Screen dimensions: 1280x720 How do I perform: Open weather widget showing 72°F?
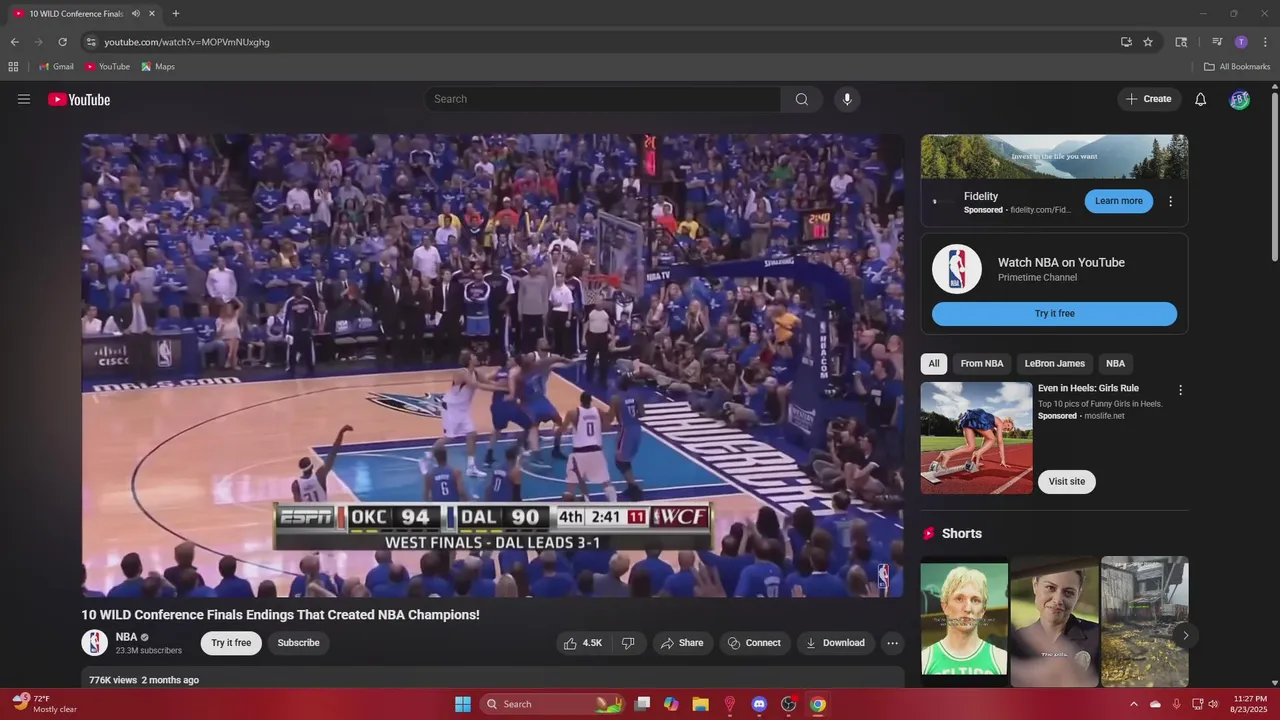tap(45, 704)
